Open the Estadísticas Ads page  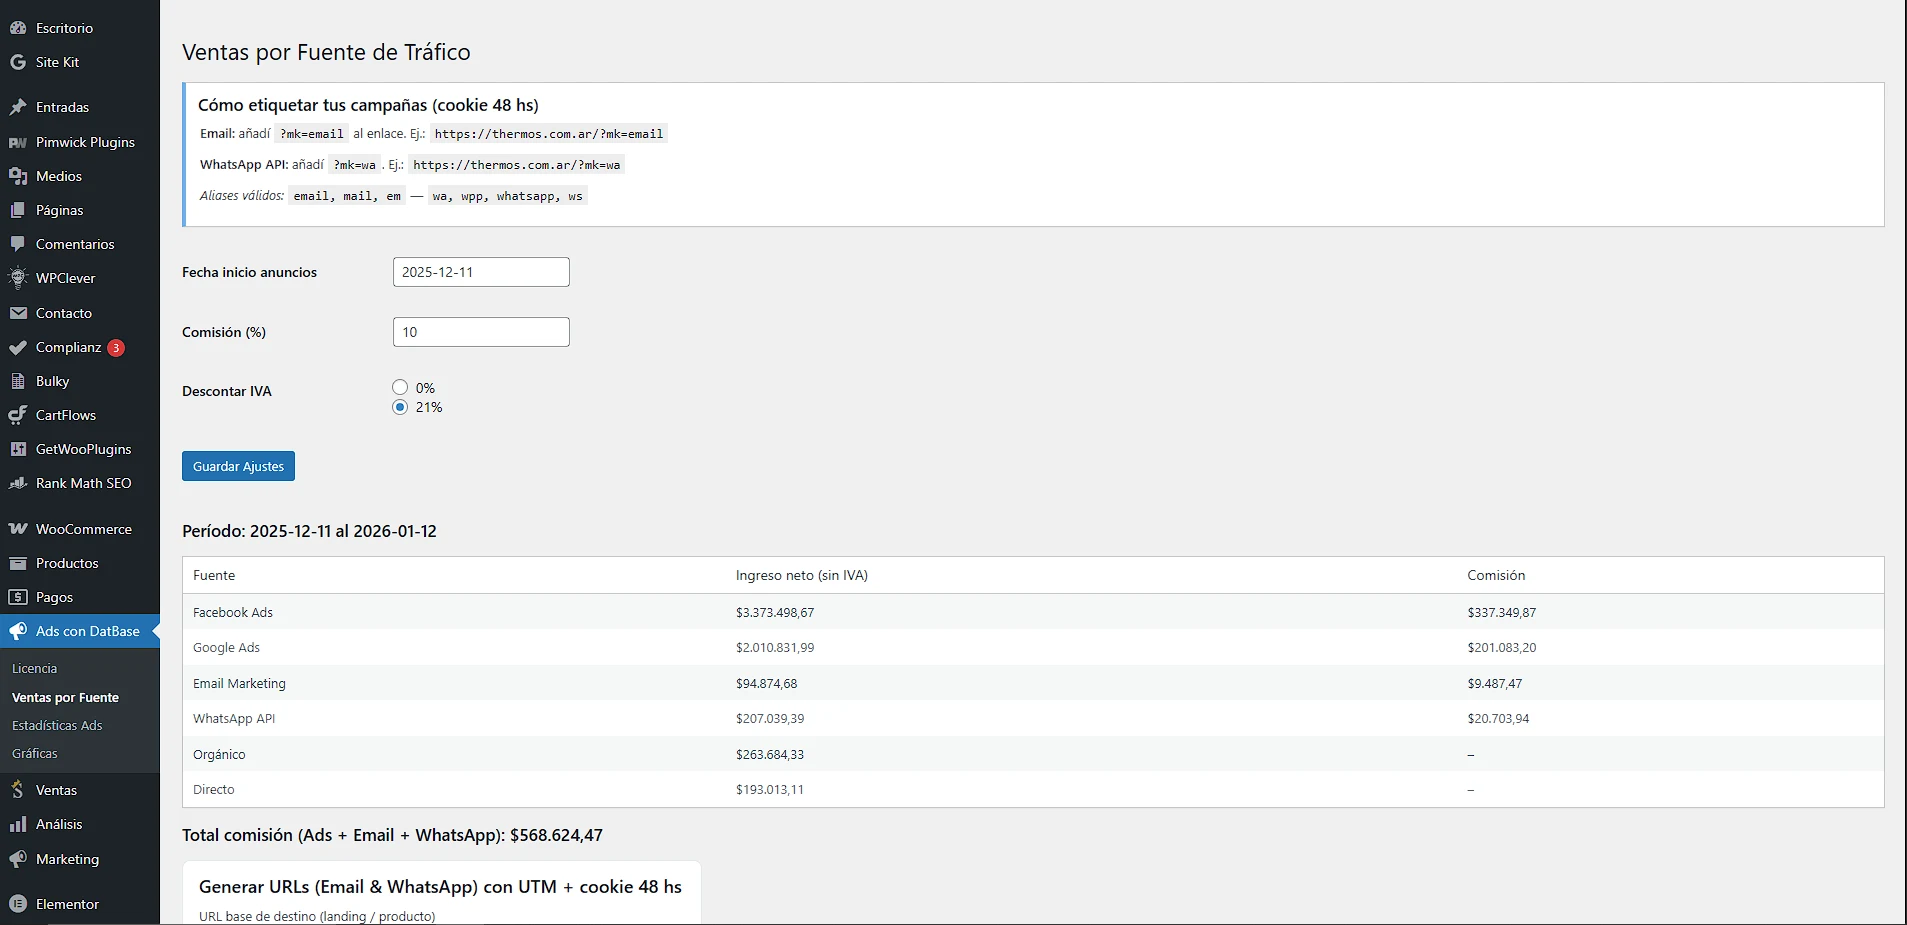click(56, 725)
